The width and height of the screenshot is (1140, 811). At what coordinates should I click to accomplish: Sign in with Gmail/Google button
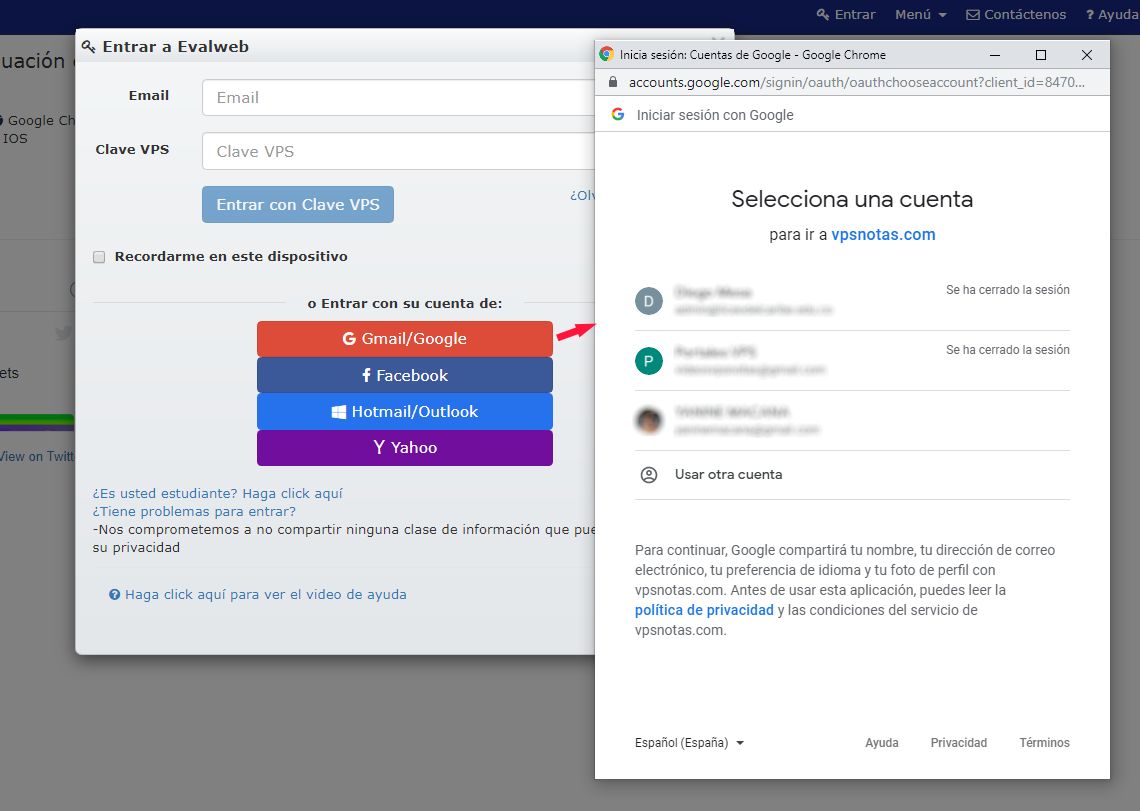(405, 339)
